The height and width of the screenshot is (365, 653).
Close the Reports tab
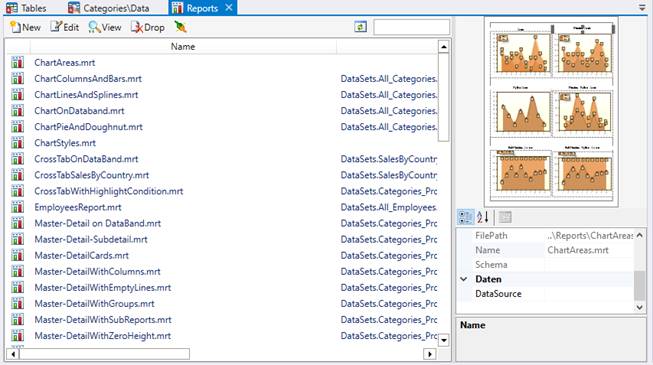click(x=229, y=8)
